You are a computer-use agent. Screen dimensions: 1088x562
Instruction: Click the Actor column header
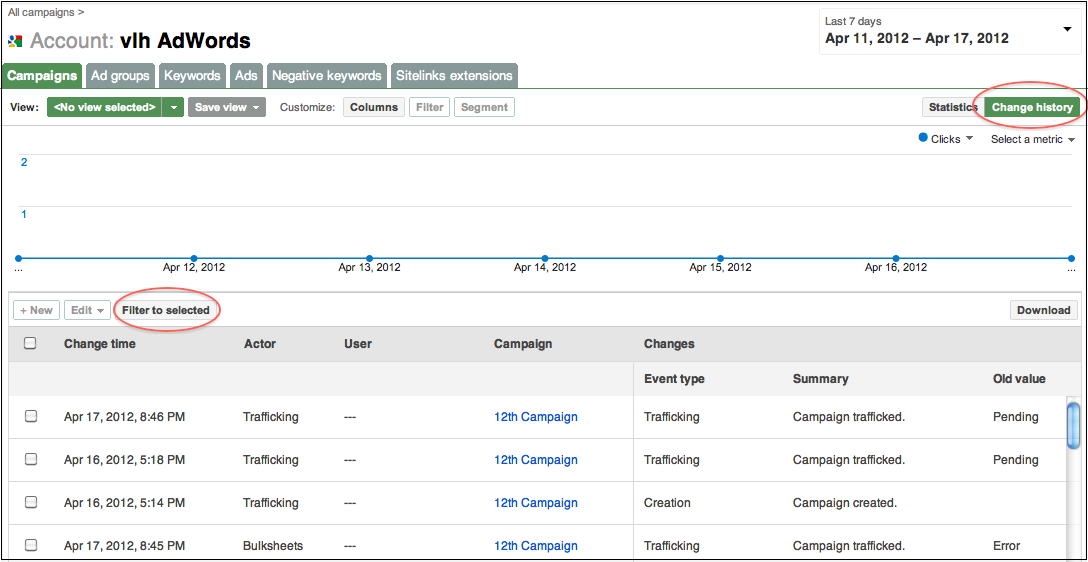pyautogui.click(x=260, y=343)
